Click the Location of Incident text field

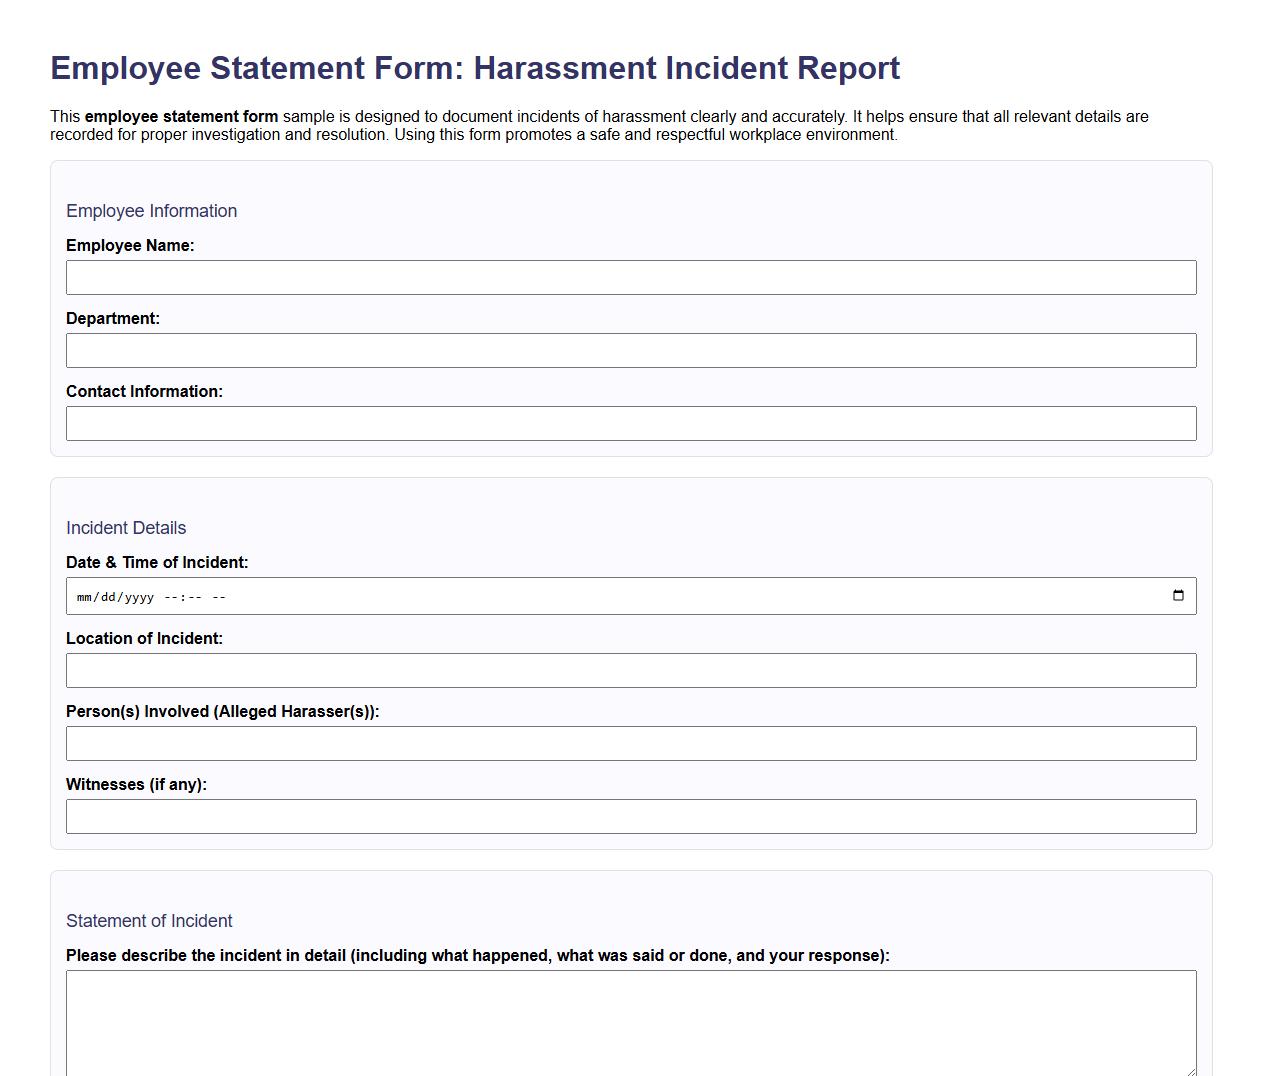[x=630, y=670]
